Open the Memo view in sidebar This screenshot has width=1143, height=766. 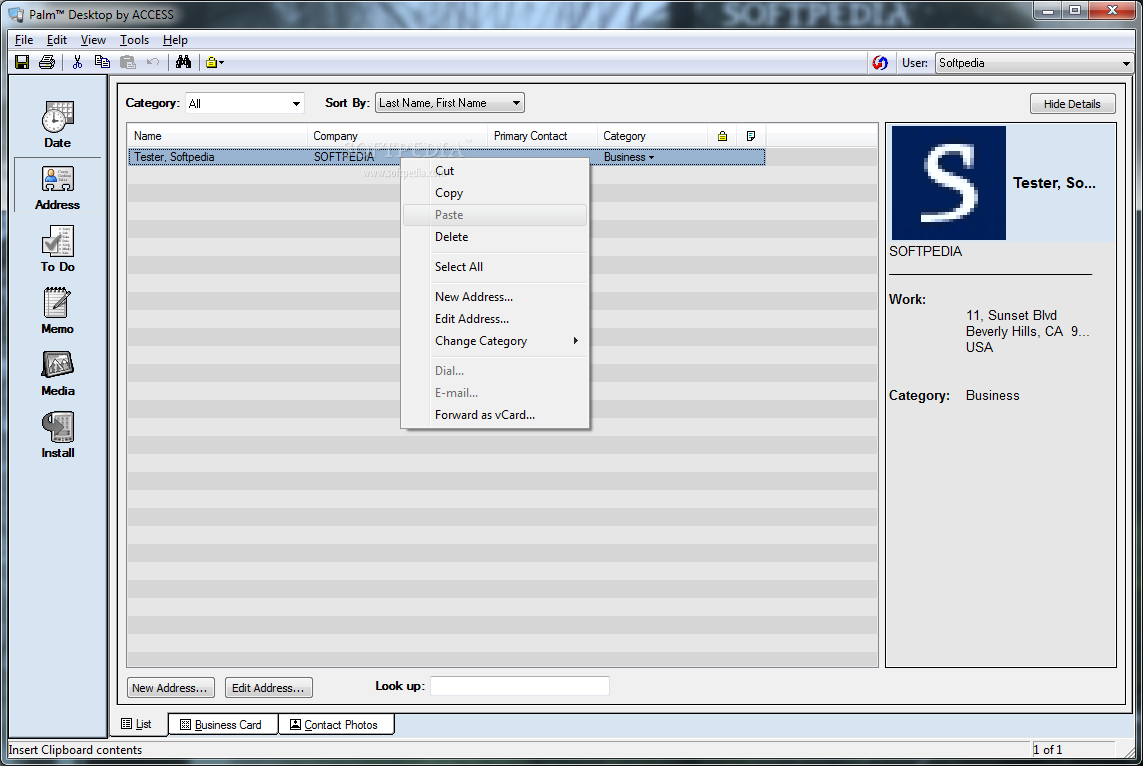click(x=58, y=311)
